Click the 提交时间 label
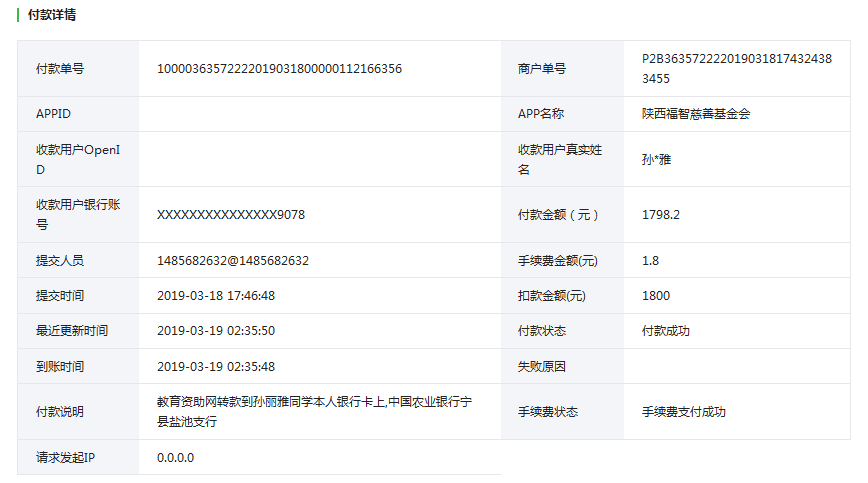The image size is (868, 483). point(60,295)
